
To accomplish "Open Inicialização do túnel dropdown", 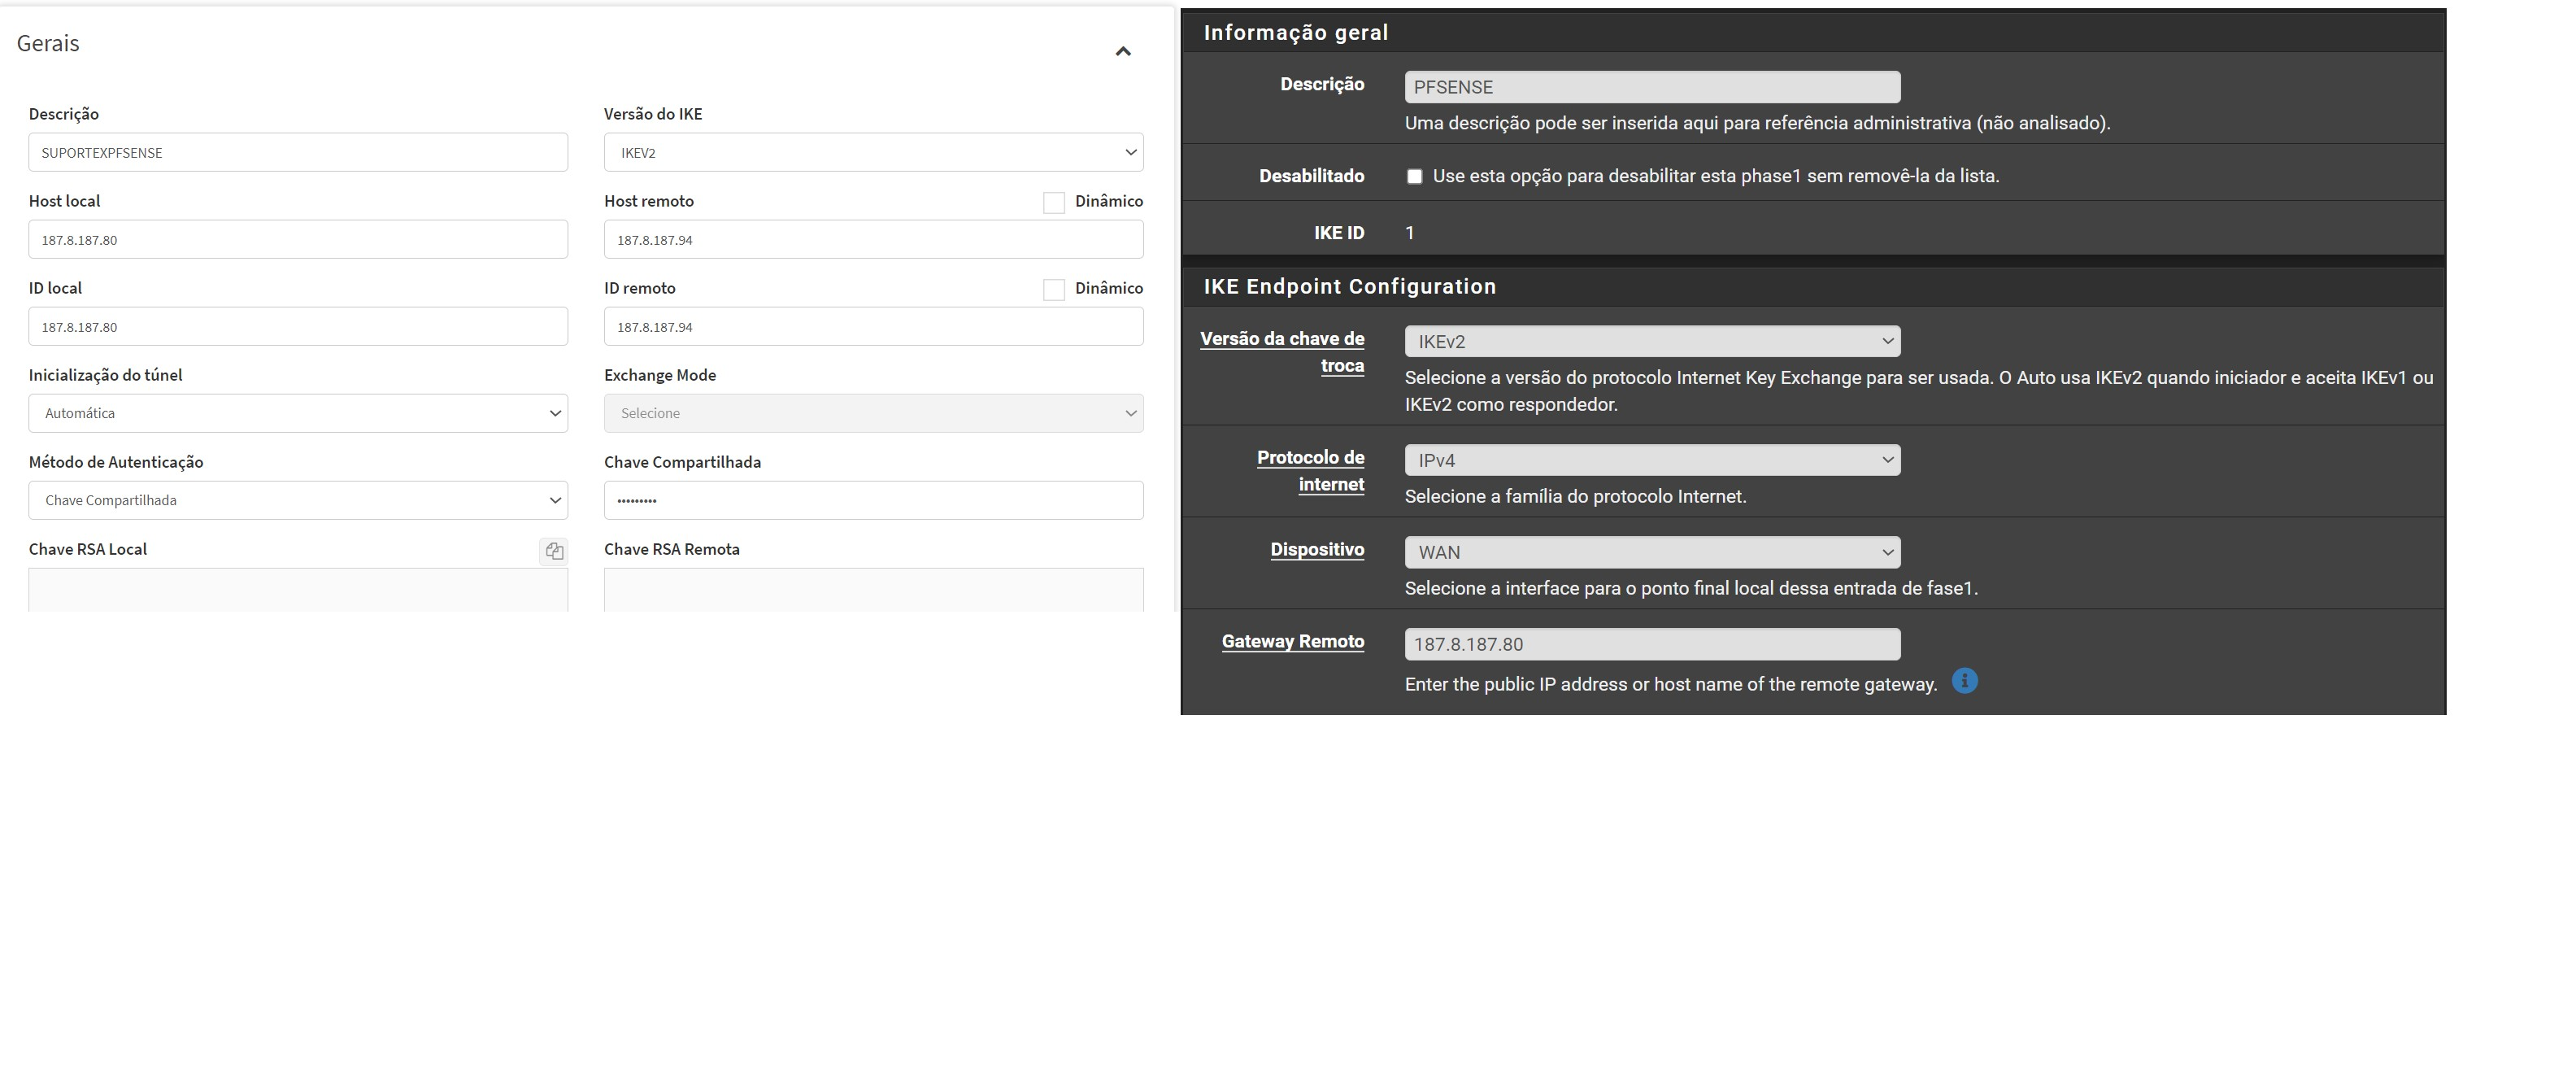I will 298,414.
